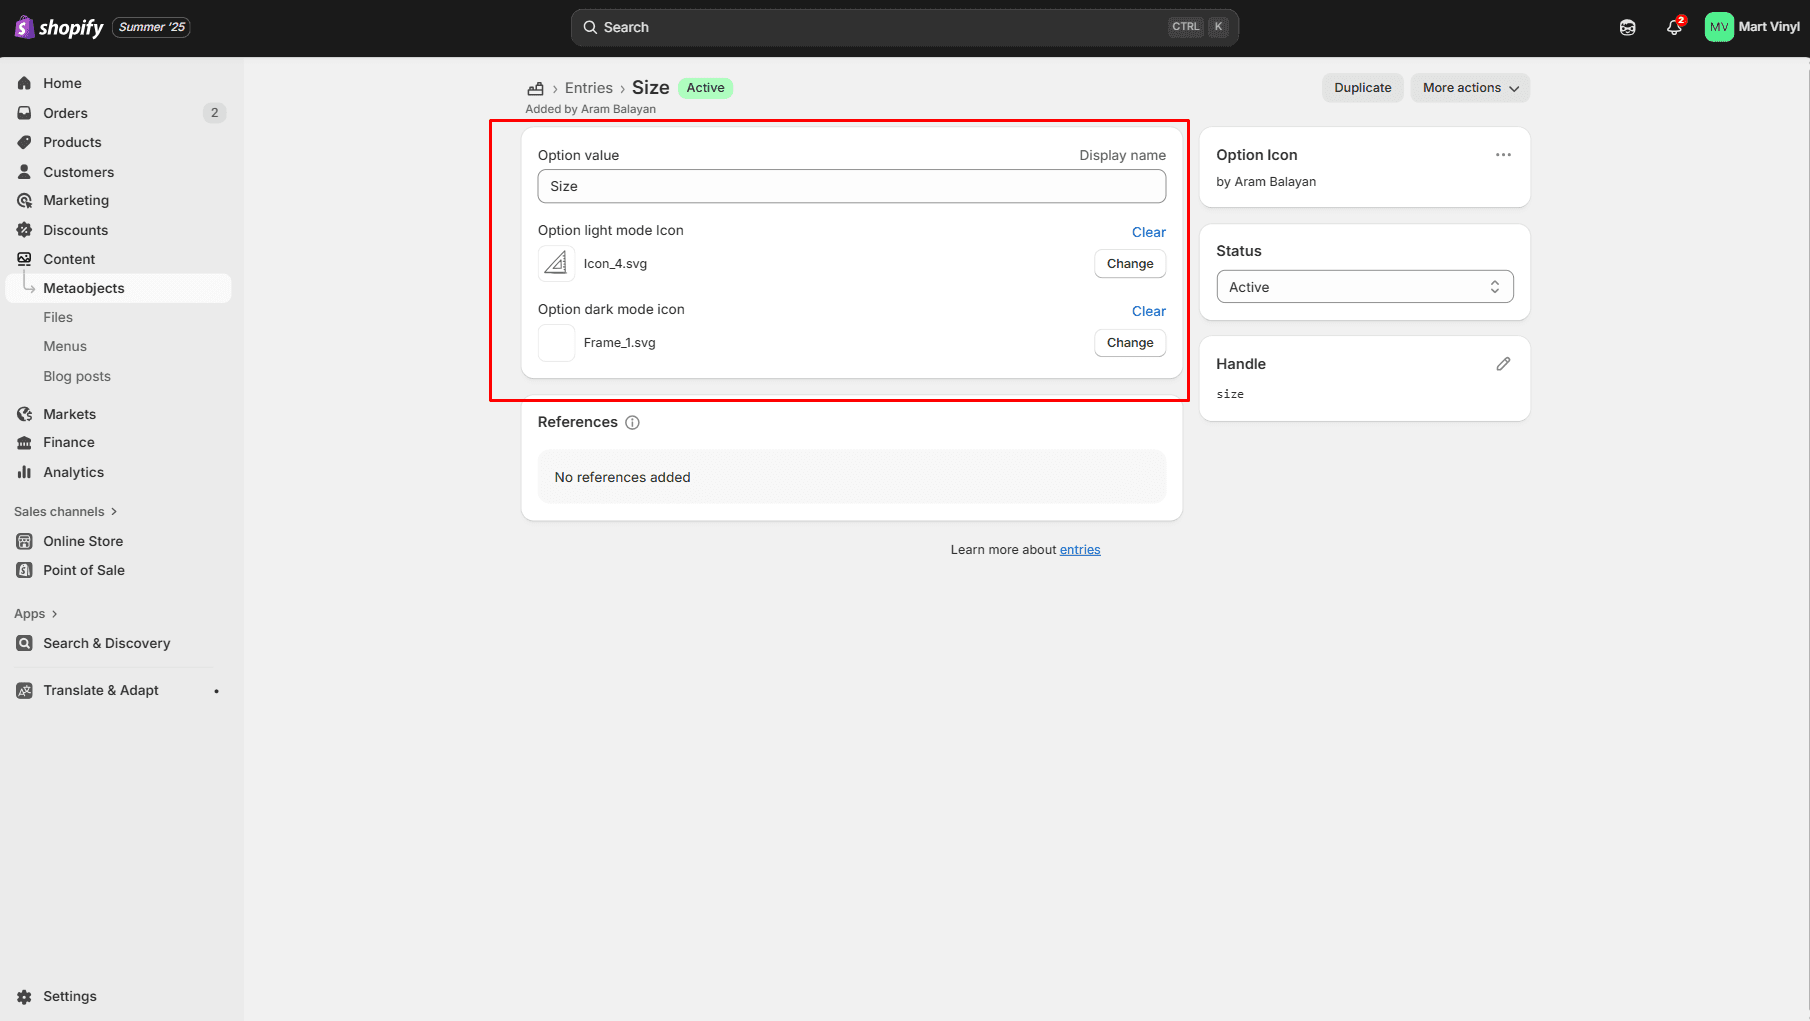Open the Status dropdown set to Active
Image resolution: width=1810 pixels, height=1021 pixels.
click(1364, 287)
